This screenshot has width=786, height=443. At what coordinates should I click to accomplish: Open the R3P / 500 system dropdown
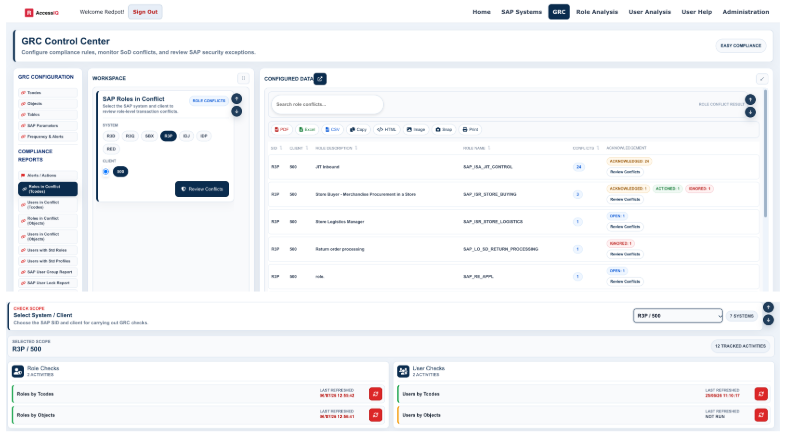click(677, 316)
